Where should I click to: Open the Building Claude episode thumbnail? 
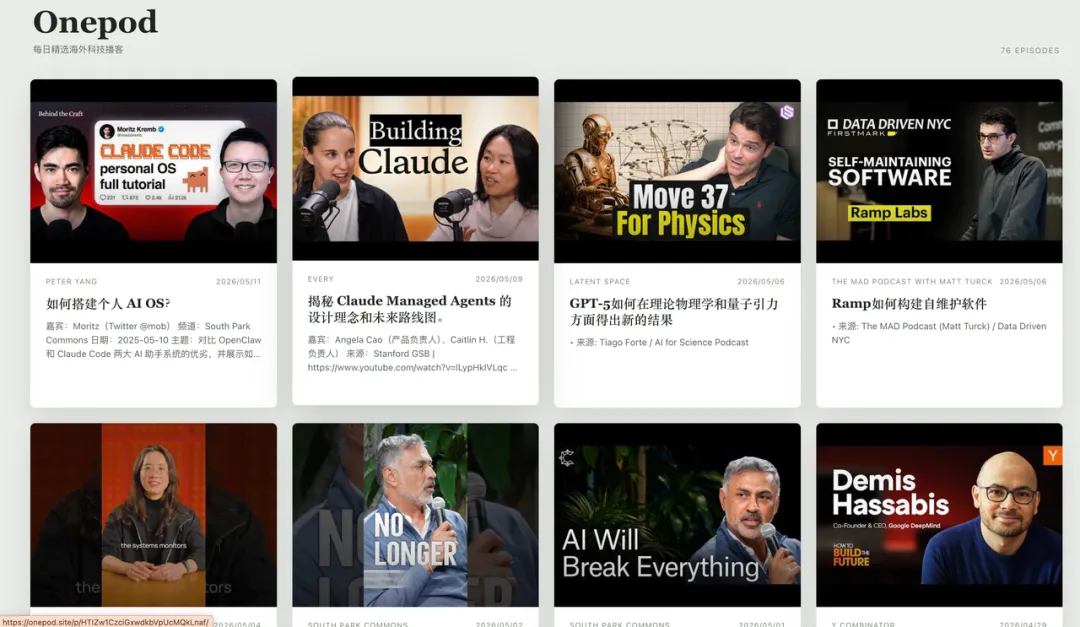[x=415, y=168]
